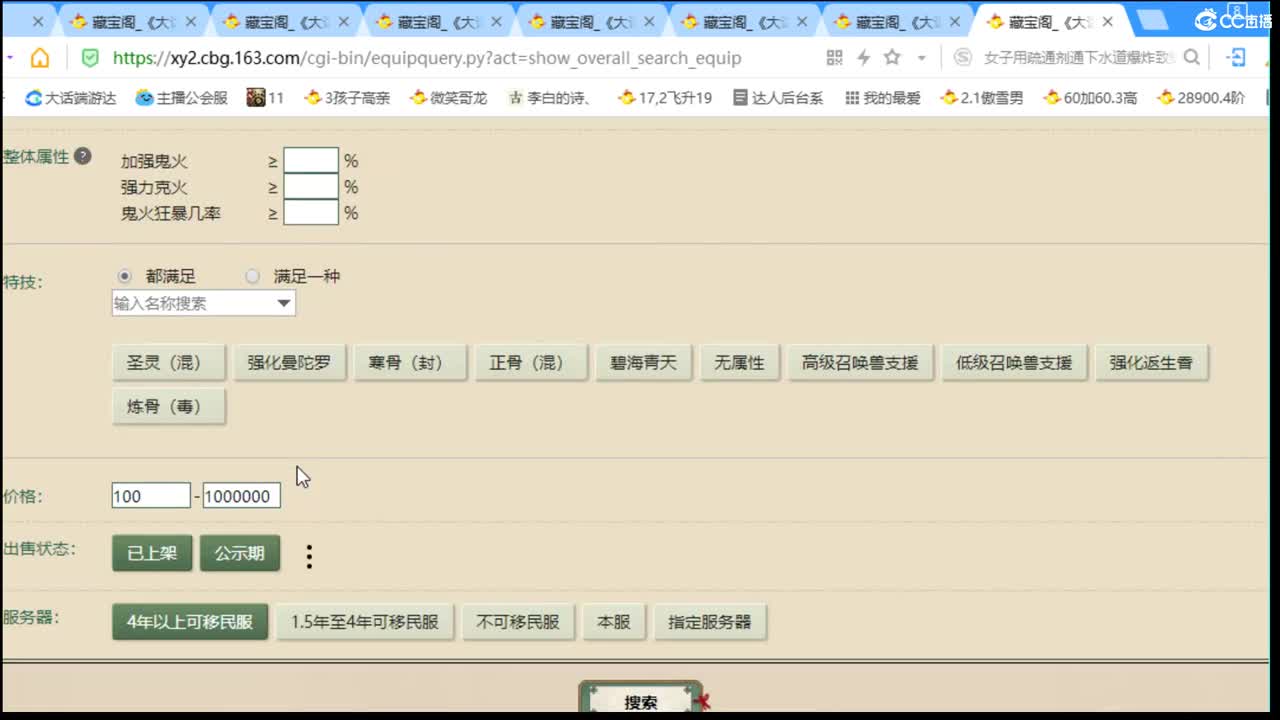The image size is (1280, 720).
Task: Click the minimum price field showing 100
Action: click(x=150, y=494)
